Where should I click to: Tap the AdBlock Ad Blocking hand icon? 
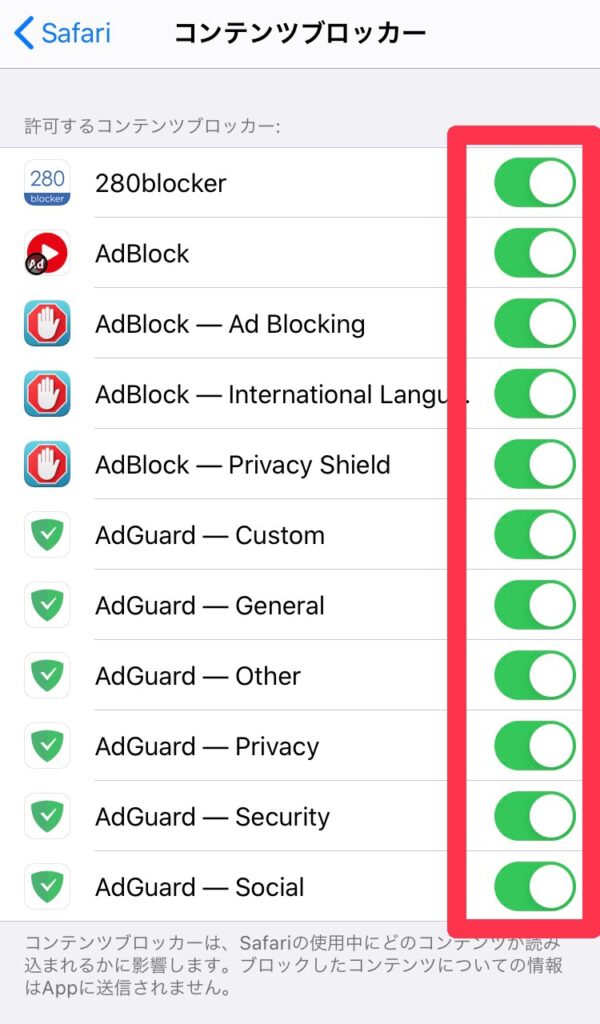coord(47,324)
